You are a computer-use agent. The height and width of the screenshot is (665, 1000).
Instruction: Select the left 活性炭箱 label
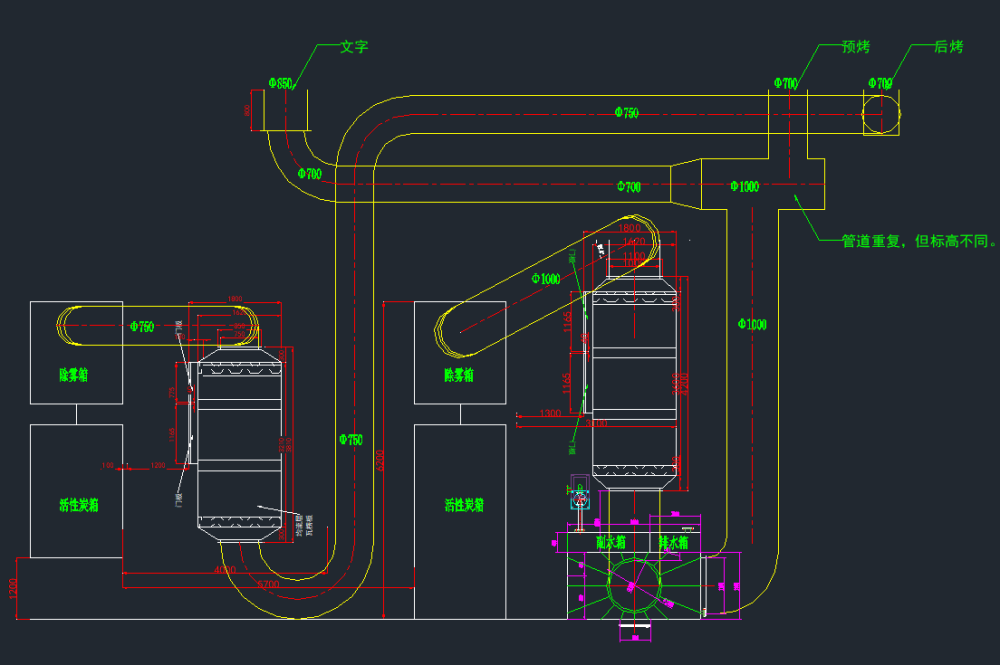[76, 505]
